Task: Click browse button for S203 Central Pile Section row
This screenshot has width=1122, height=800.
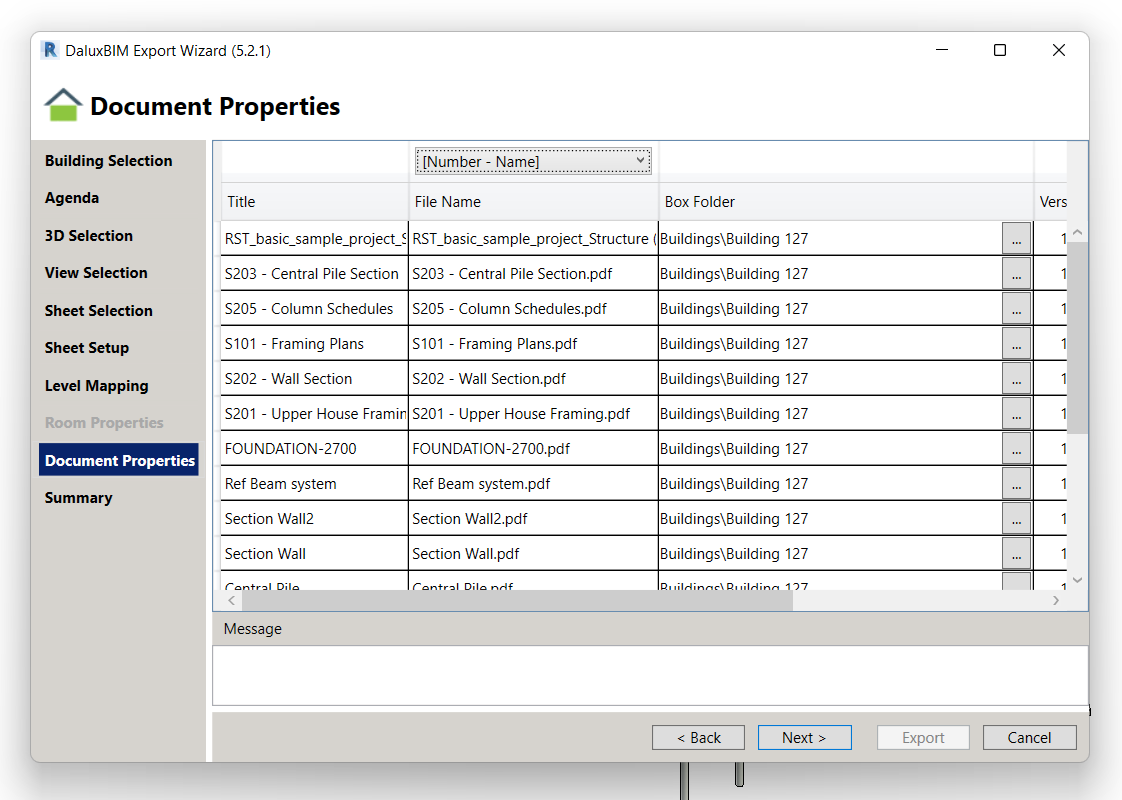Action: click(x=1016, y=274)
